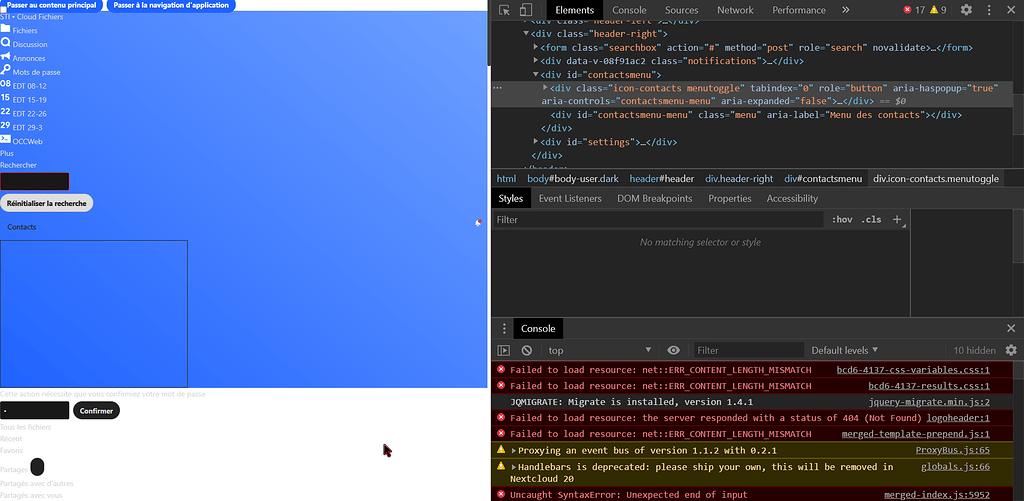Open the Properties tab
Image resolution: width=1024 pixels, height=501 pixels.
coord(729,199)
